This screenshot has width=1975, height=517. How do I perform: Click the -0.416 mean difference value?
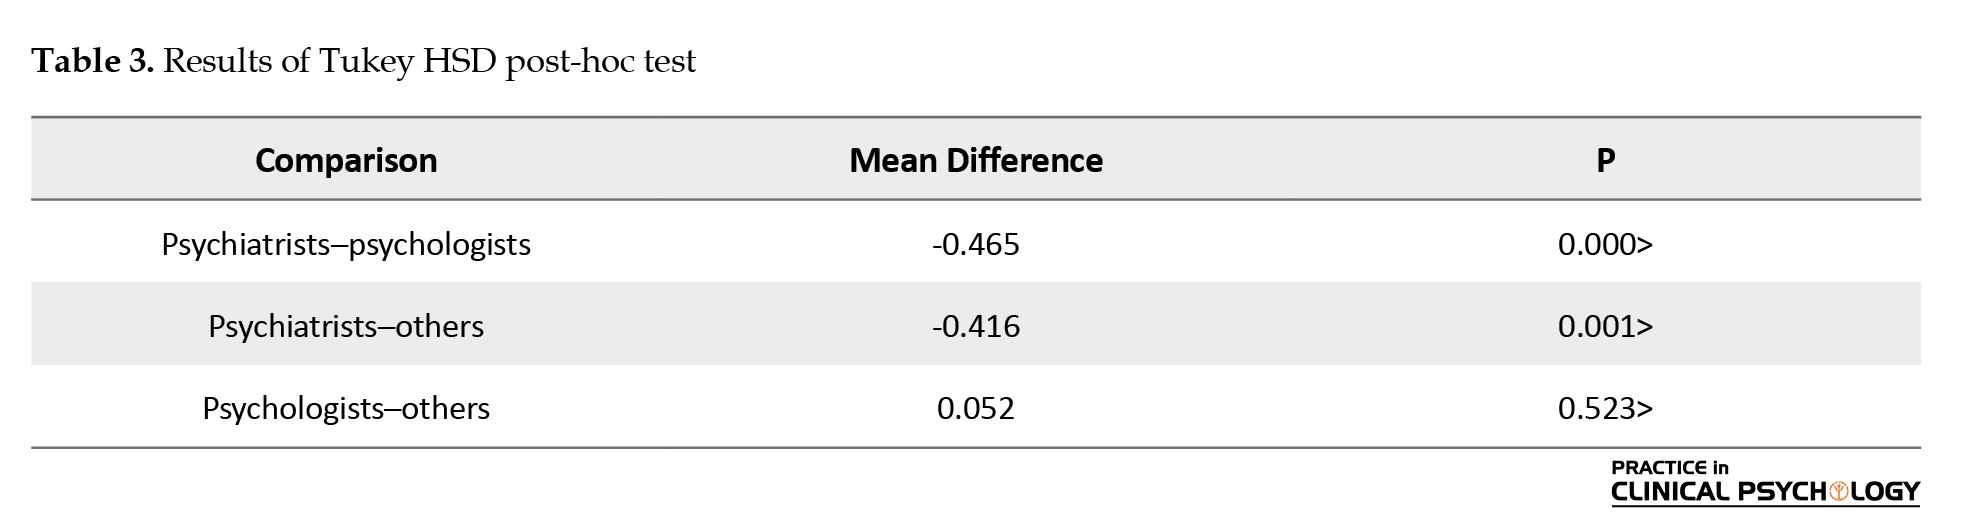click(976, 326)
